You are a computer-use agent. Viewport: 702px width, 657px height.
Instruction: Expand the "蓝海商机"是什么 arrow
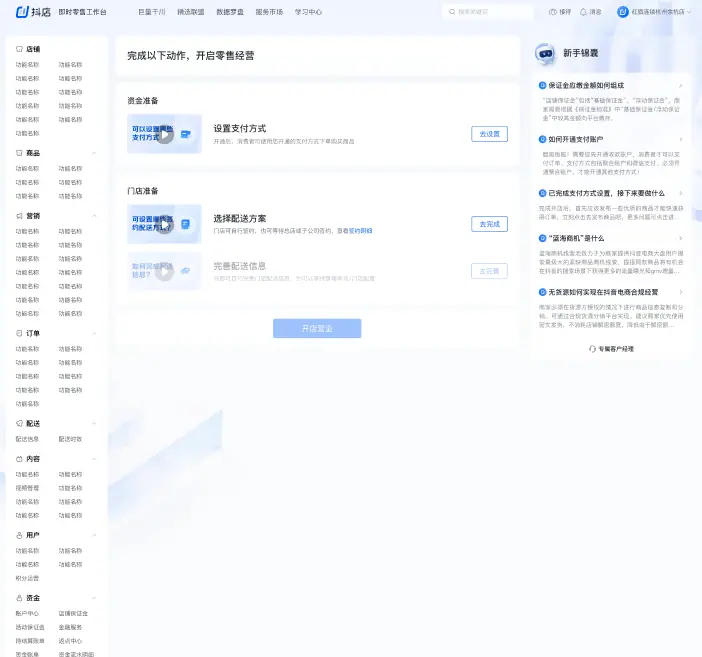coord(681,238)
